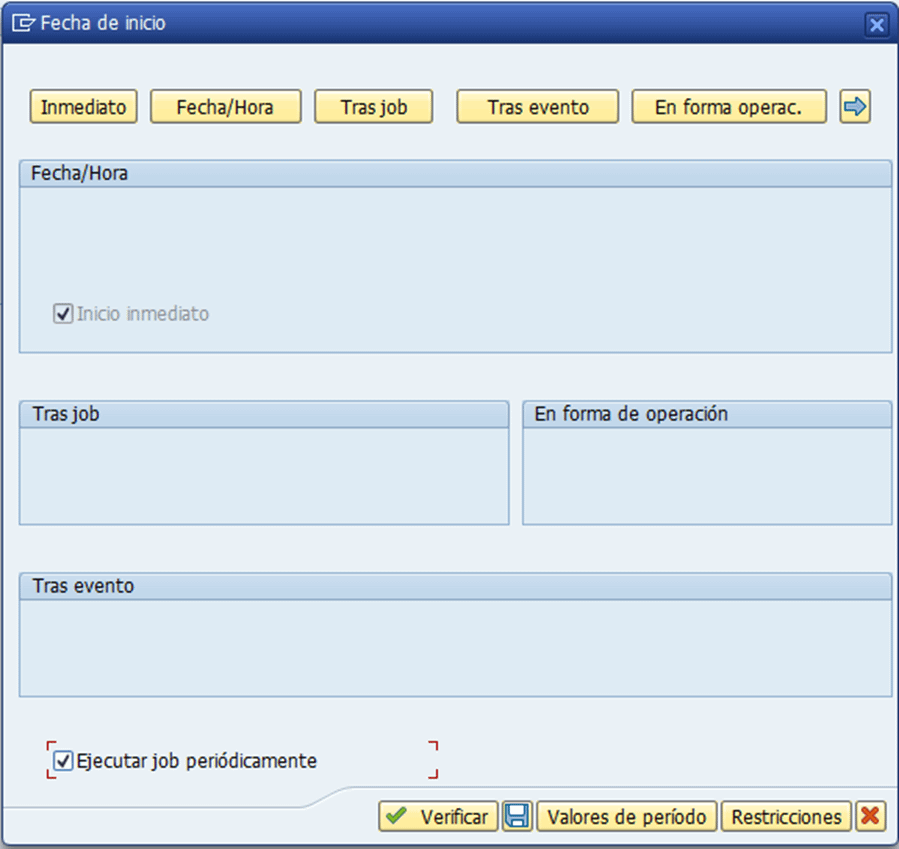Open Valores de período

[627, 816]
